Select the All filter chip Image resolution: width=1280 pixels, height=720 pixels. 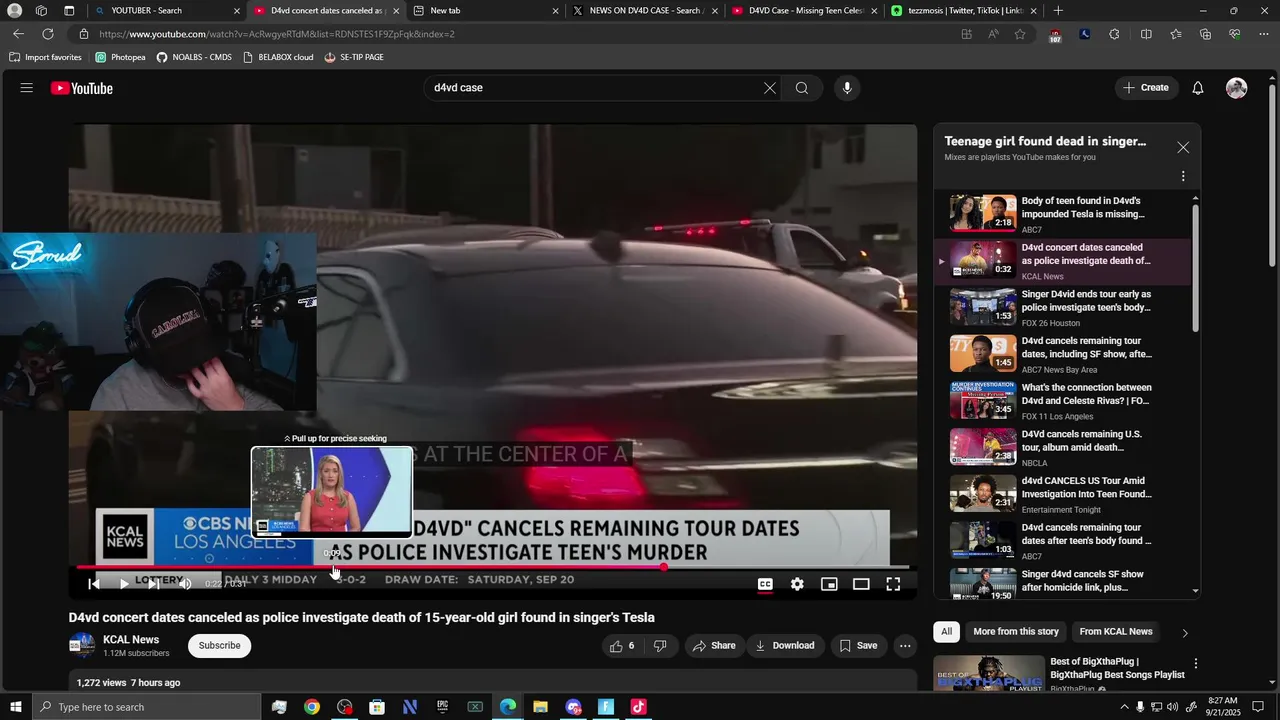[x=946, y=632]
